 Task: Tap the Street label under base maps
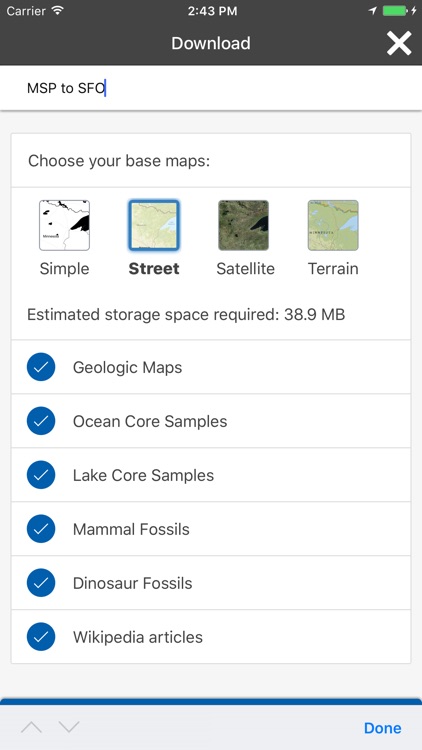(154, 268)
